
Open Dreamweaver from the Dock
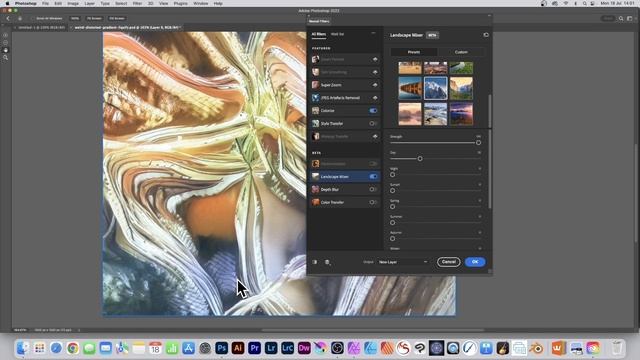tap(304, 348)
